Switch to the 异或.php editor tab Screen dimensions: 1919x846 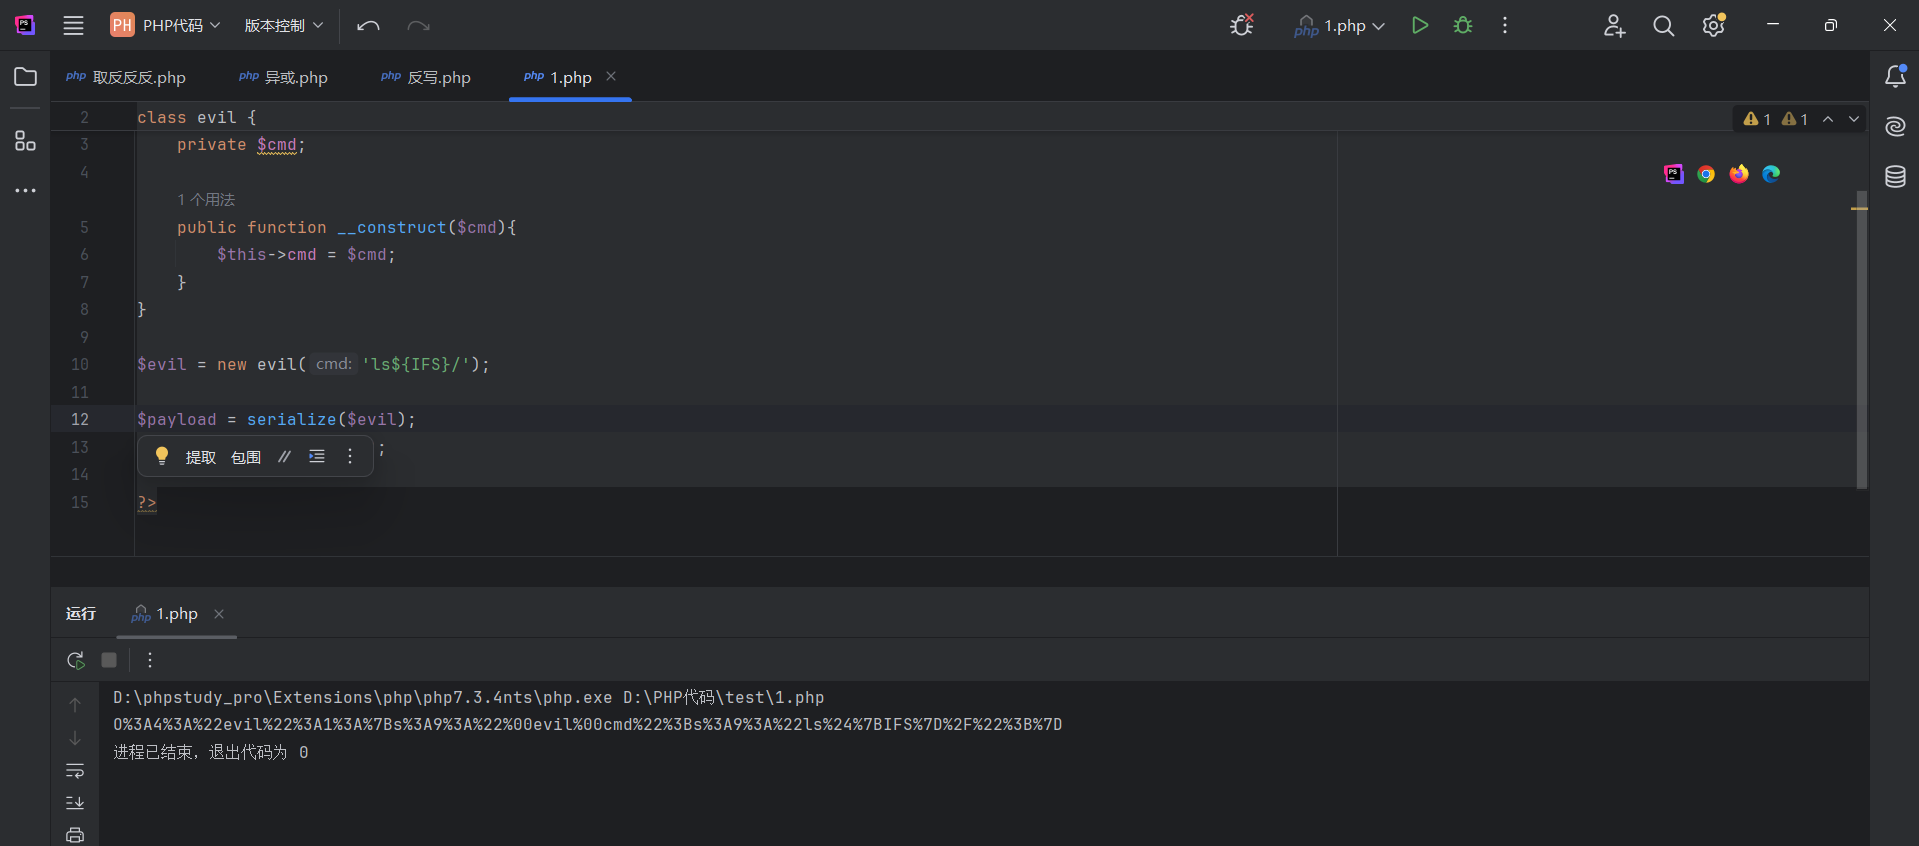coord(284,78)
